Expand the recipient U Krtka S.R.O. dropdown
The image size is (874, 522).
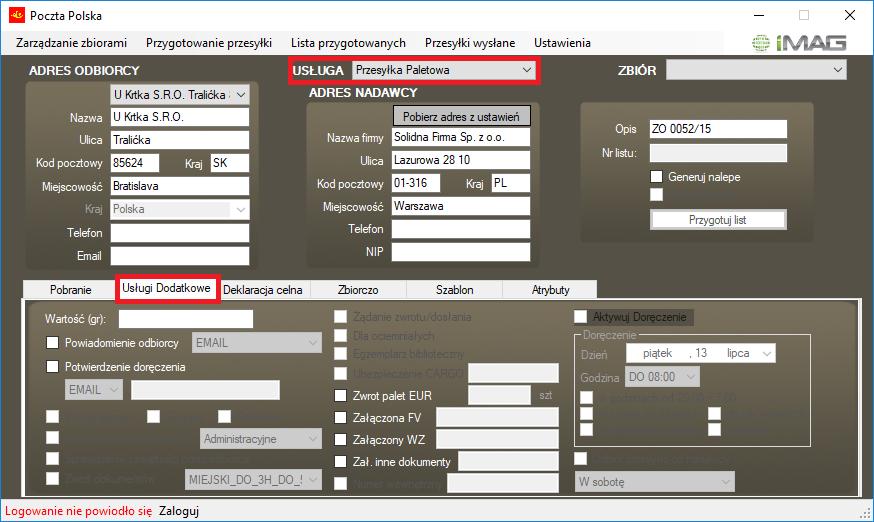point(241,95)
